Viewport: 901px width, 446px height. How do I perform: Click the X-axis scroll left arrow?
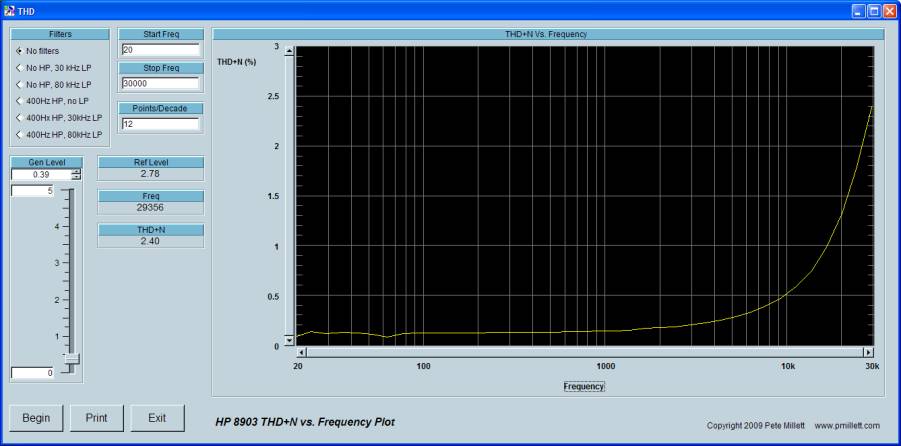click(x=303, y=352)
